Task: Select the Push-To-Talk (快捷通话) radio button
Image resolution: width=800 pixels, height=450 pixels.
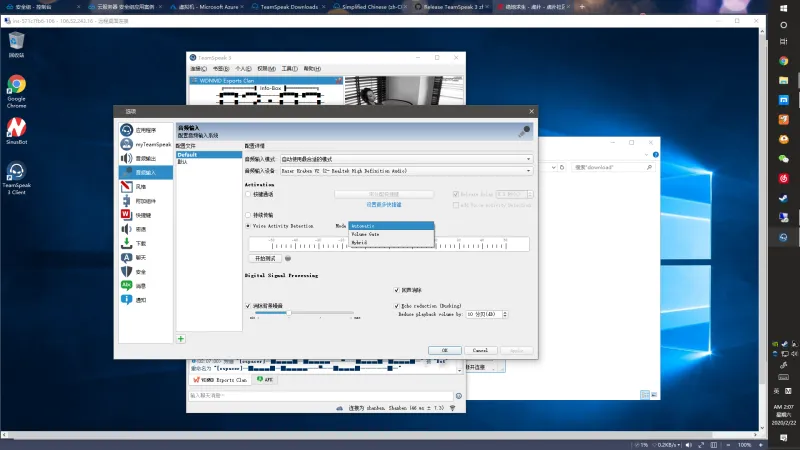Action: click(x=248, y=194)
